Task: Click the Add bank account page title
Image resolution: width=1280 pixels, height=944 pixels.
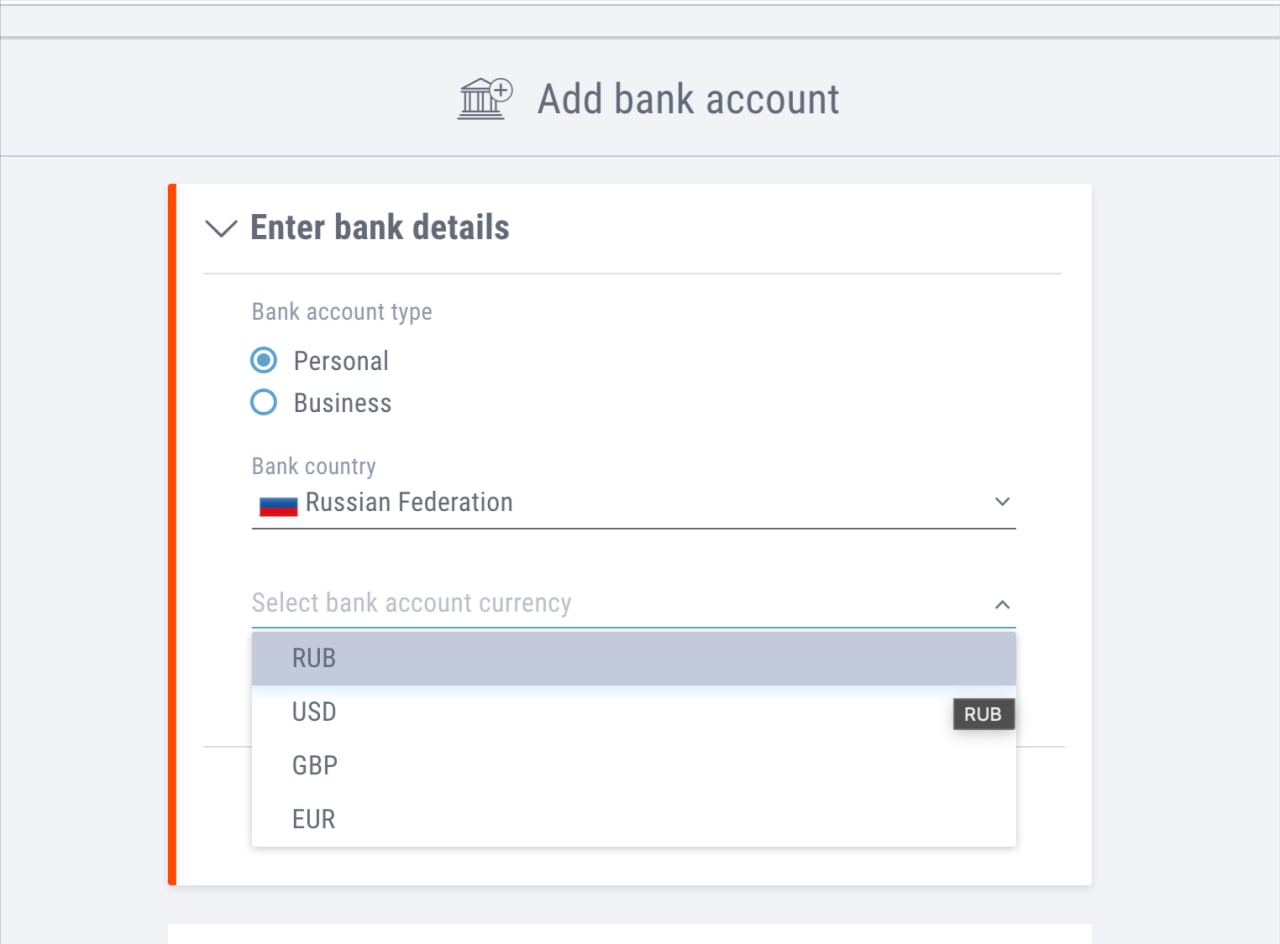Action: (x=688, y=99)
